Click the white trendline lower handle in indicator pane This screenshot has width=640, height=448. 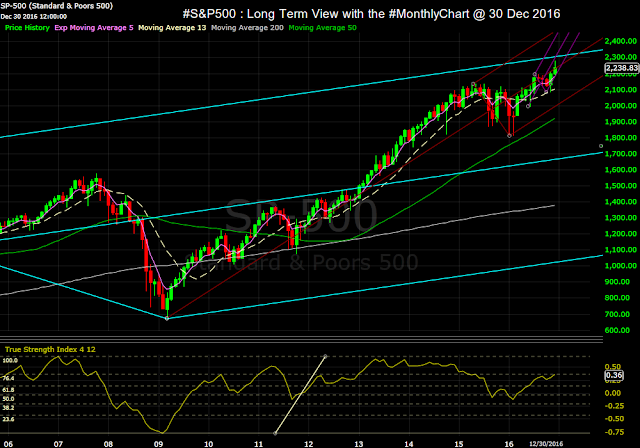point(275,433)
